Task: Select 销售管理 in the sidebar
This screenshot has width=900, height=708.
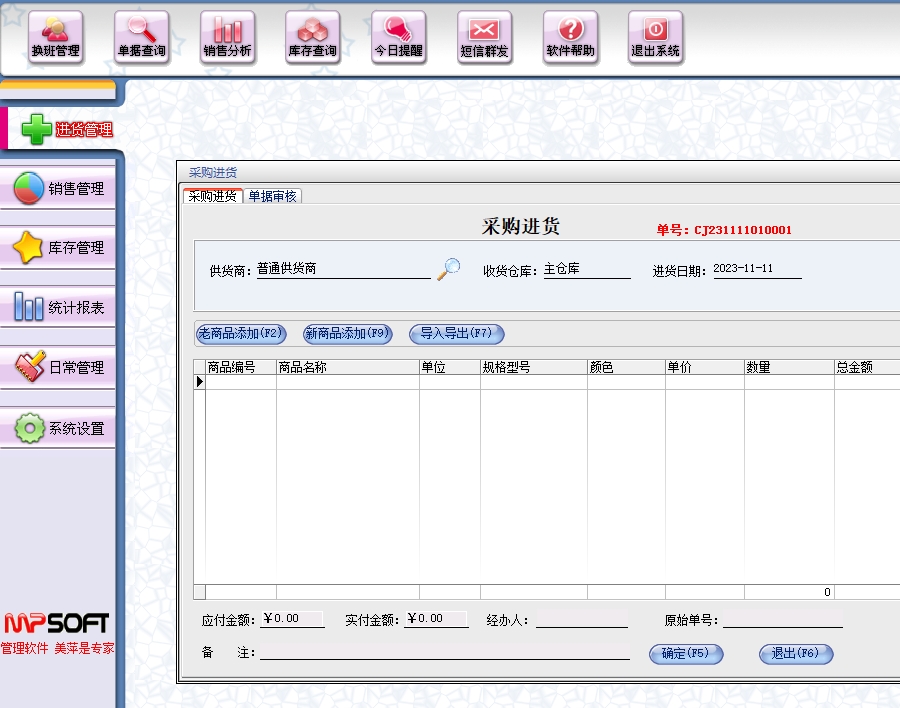Action: pos(59,188)
